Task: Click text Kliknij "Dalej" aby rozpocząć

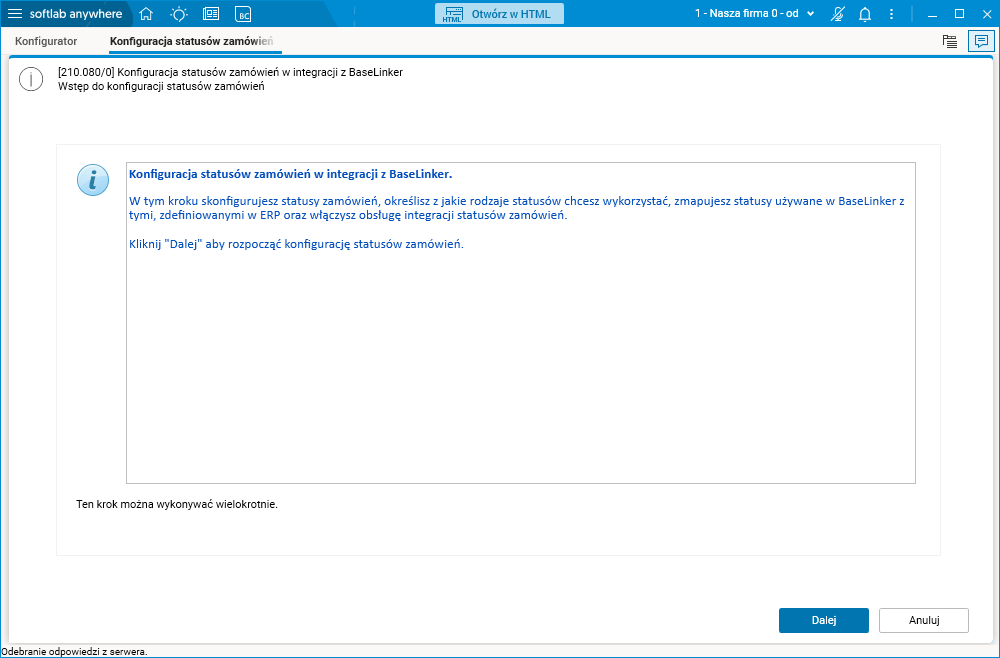Action: [296, 244]
